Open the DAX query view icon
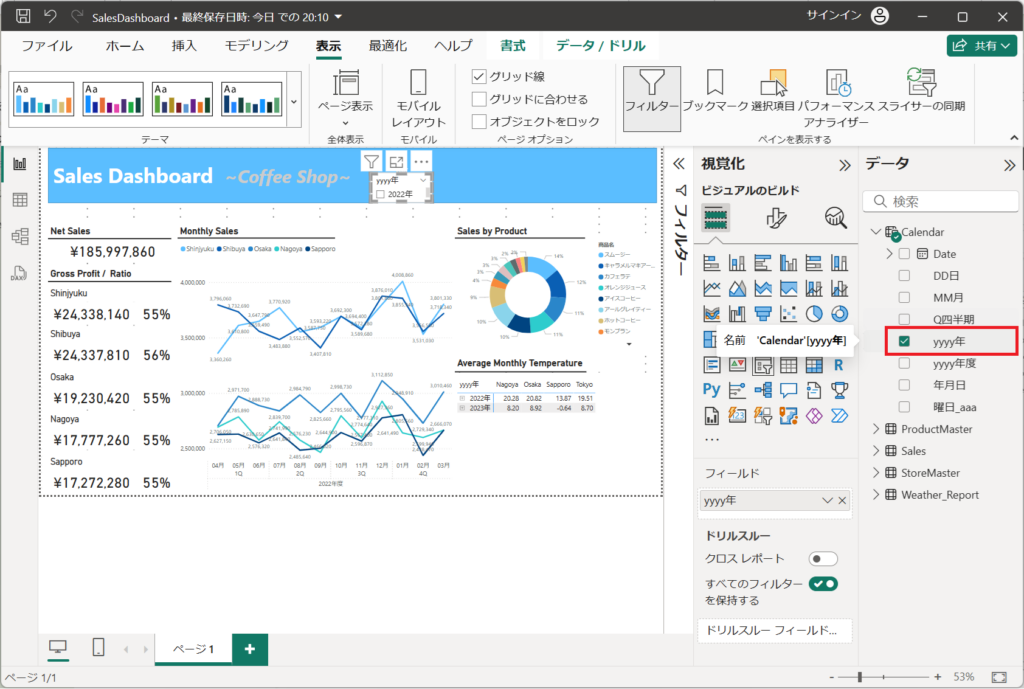This screenshot has width=1024, height=689. (19, 272)
